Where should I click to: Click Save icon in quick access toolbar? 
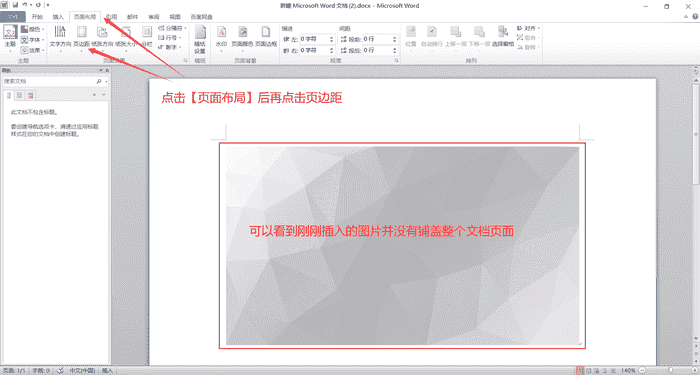click(x=15, y=5)
